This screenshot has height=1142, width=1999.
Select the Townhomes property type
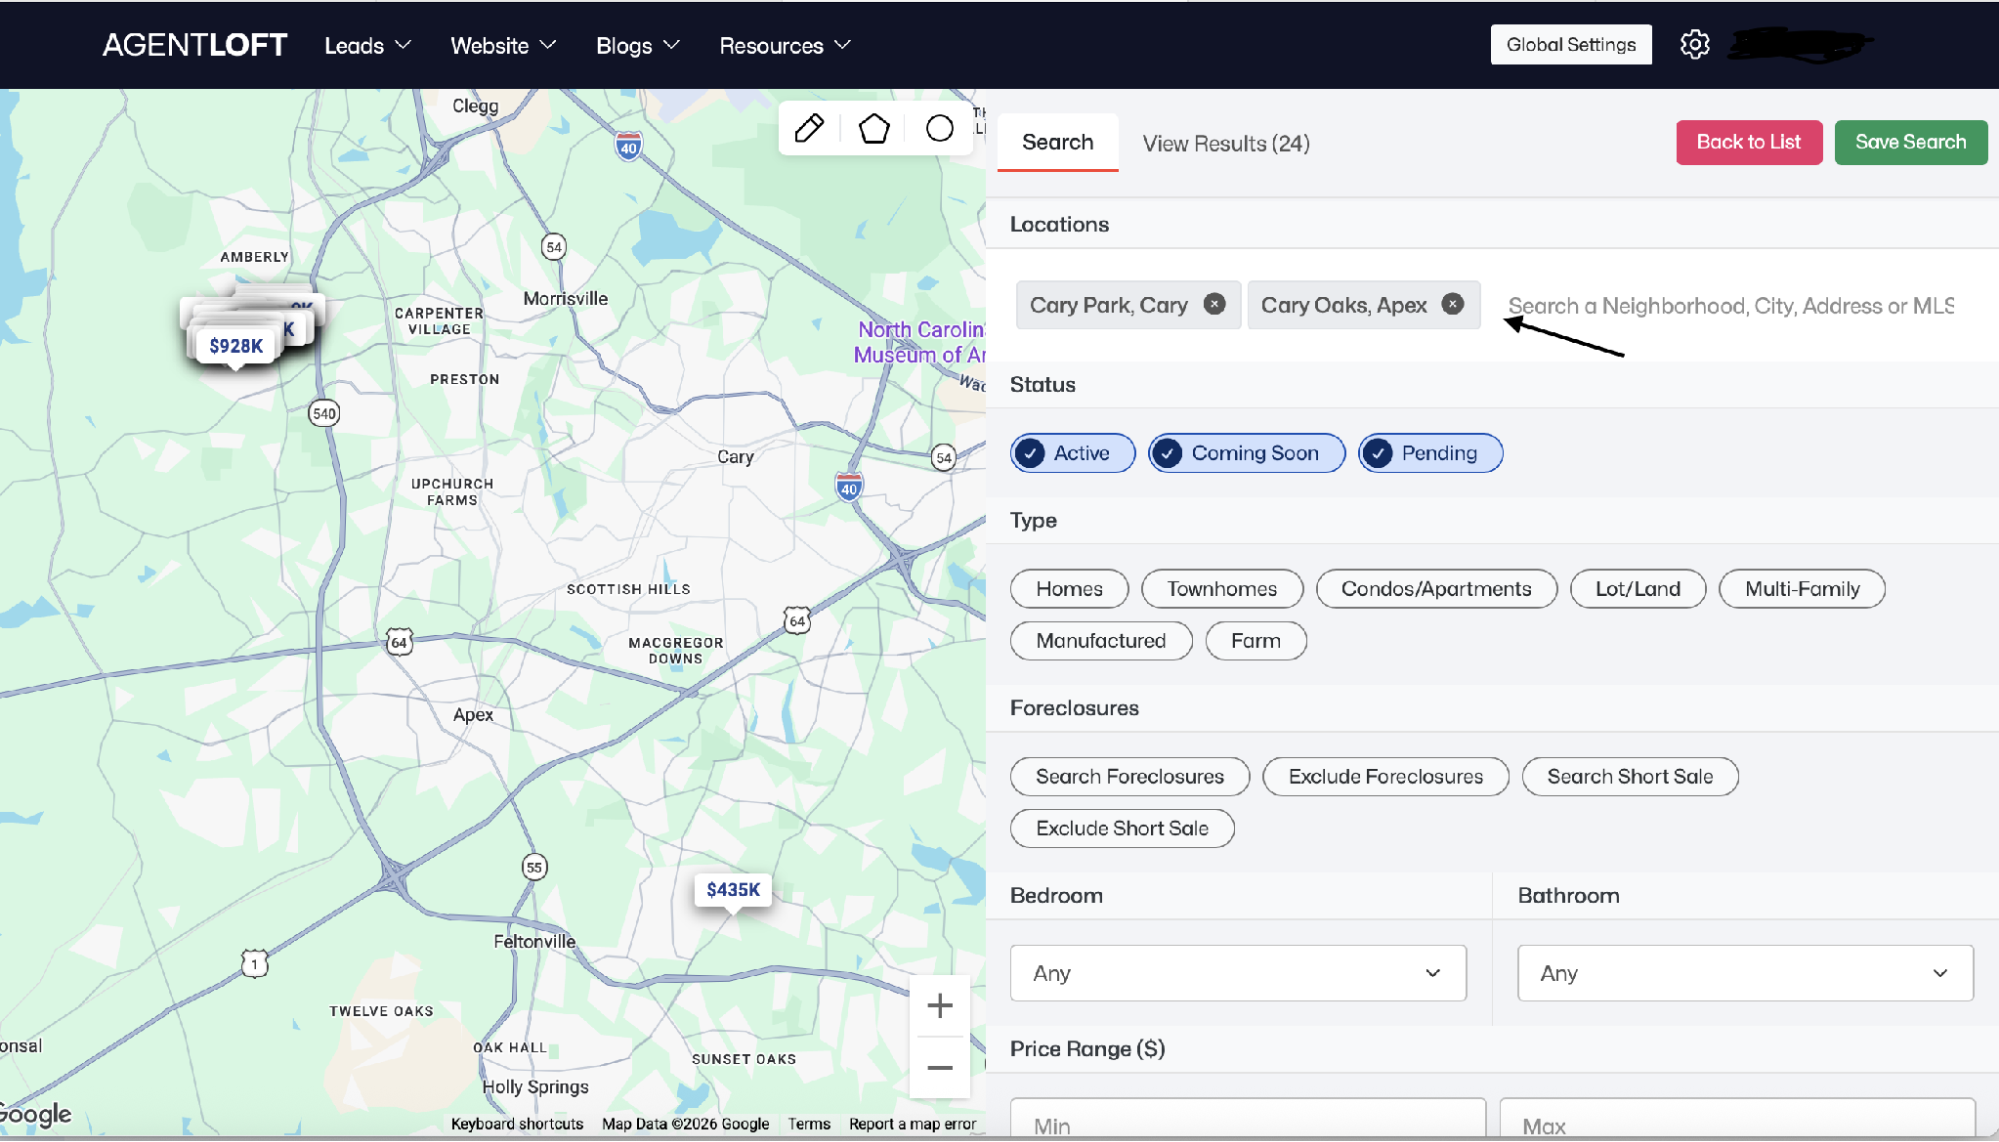pyautogui.click(x=1222, y=589)
